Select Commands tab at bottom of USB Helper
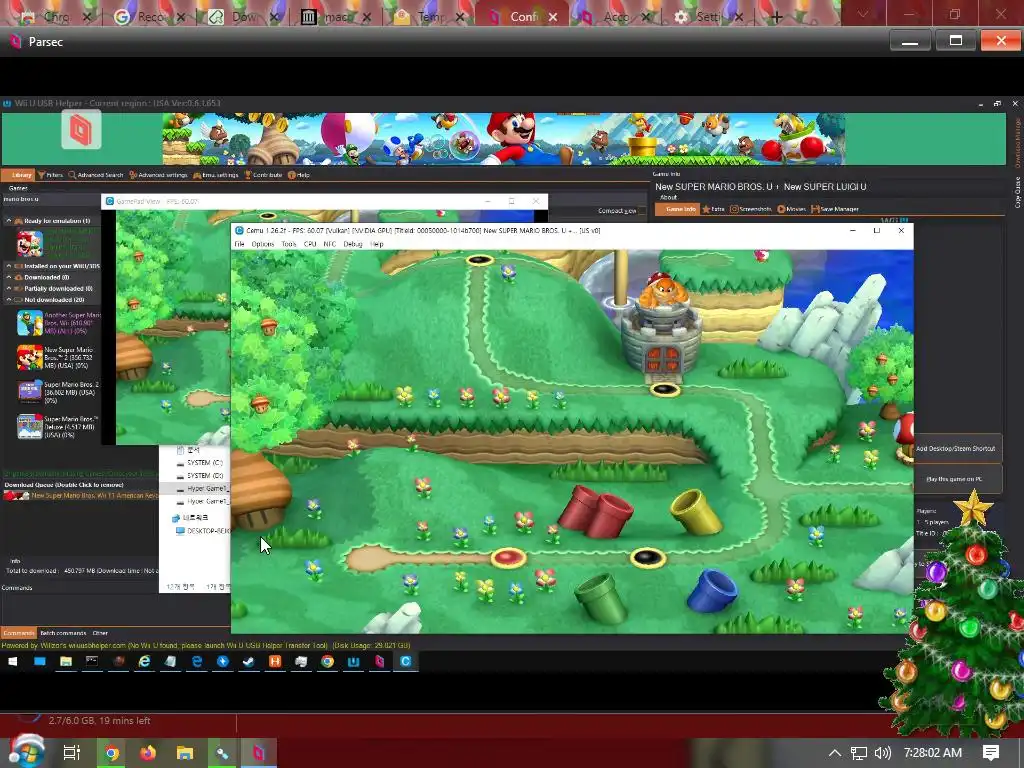This screenshot has height=768, width=1024. (18, 633)
